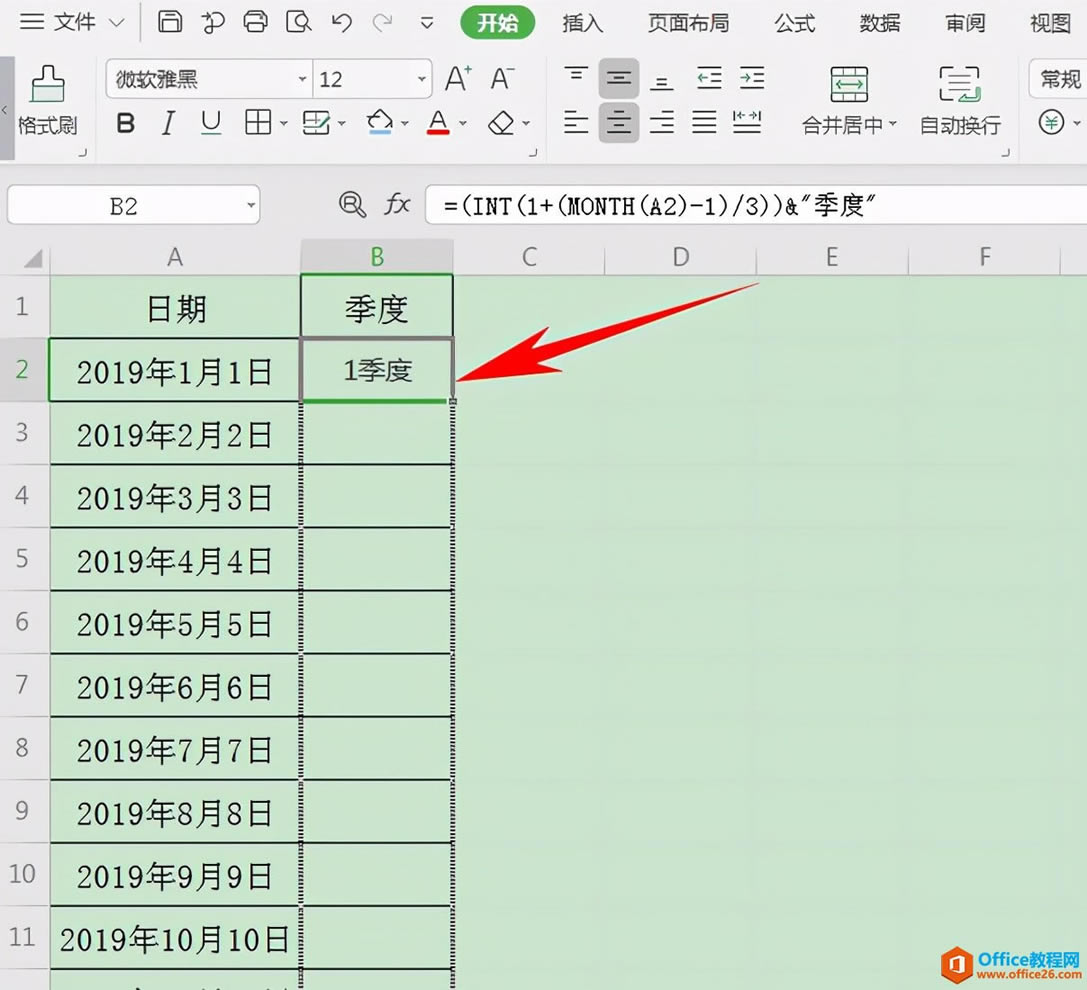Select cell 2019年10月10日
The image size is (1087, 990).
175,938
